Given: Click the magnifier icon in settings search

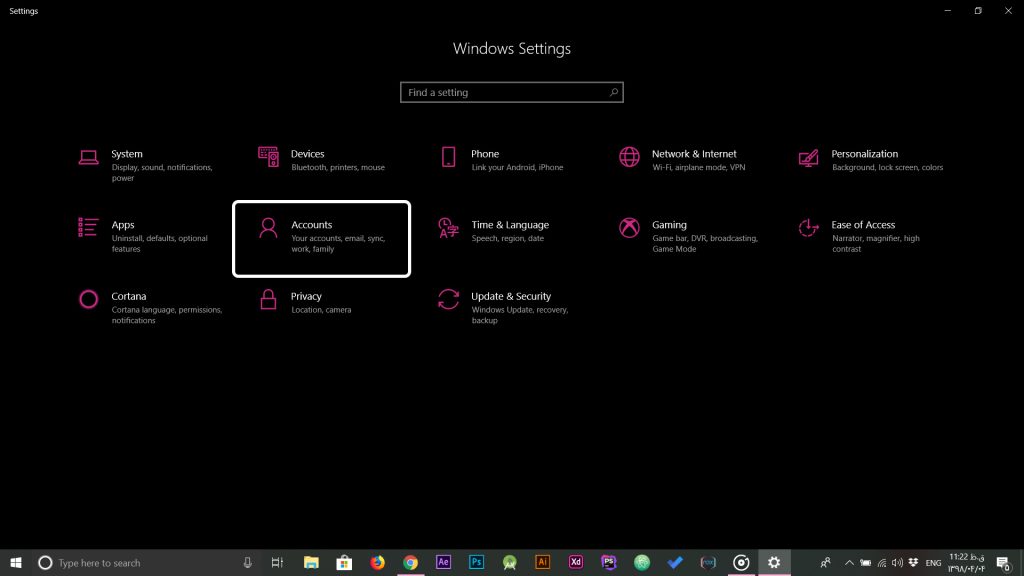Looking at the screenshot, I should point(614,92).
